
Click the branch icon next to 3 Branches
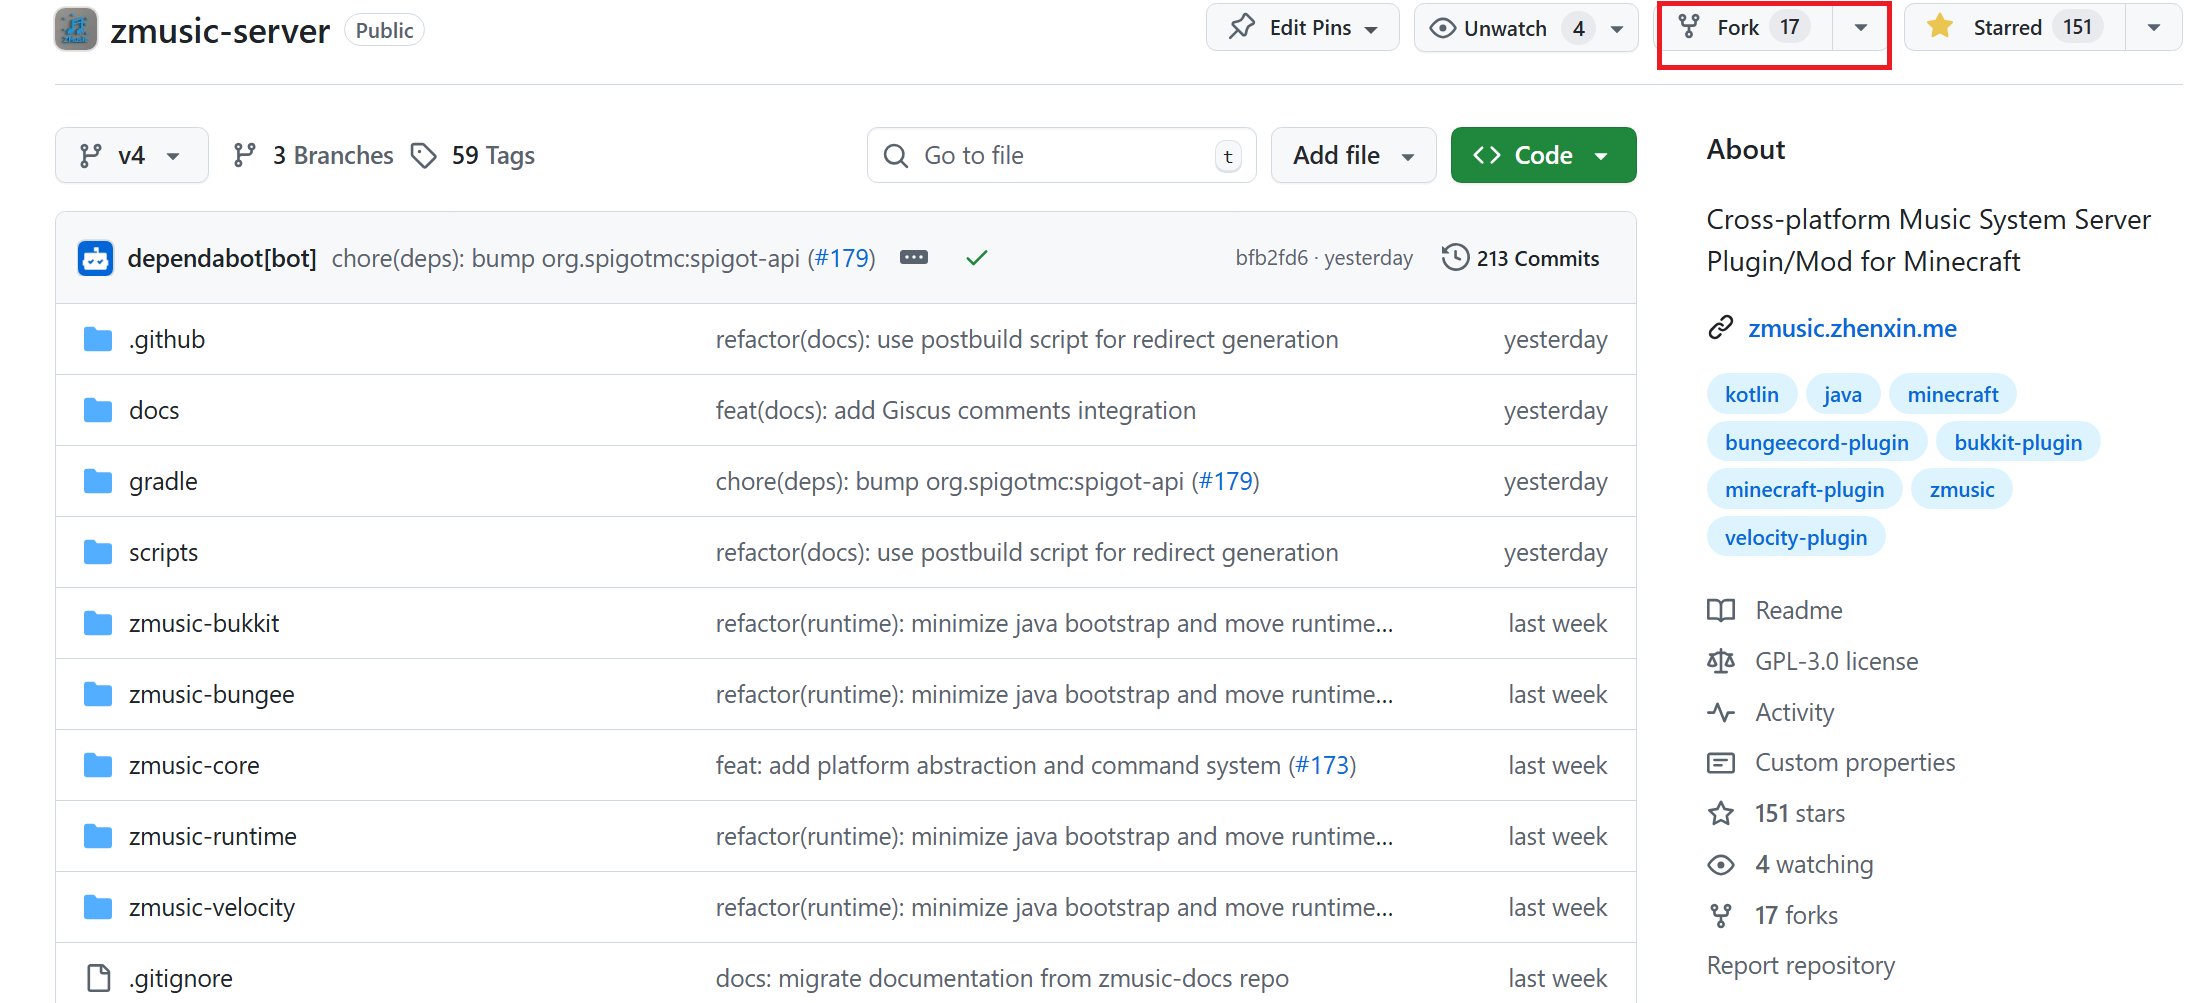[245, 155]
